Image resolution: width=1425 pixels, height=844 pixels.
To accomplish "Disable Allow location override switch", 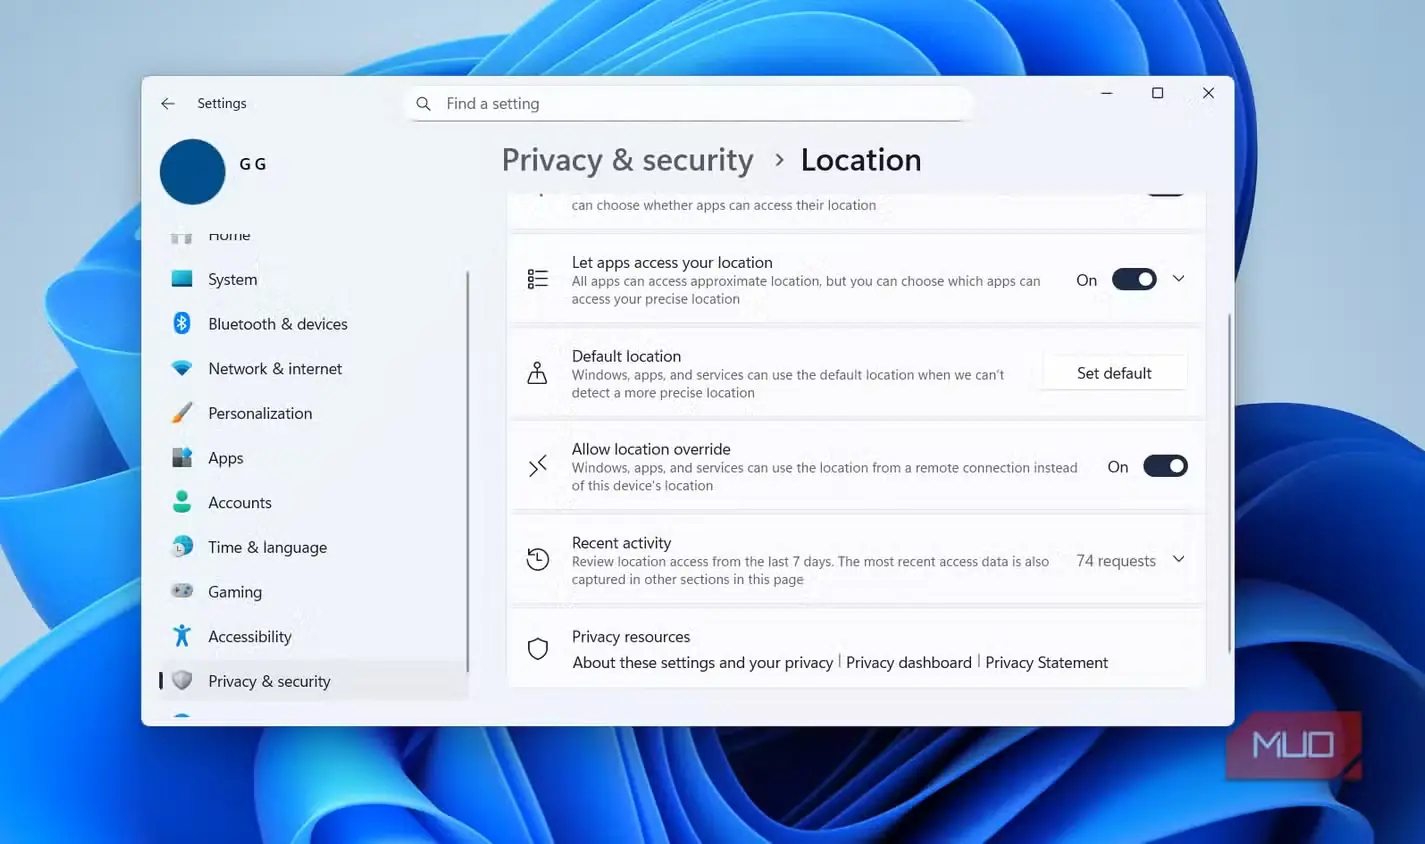I will point(1165,466).
